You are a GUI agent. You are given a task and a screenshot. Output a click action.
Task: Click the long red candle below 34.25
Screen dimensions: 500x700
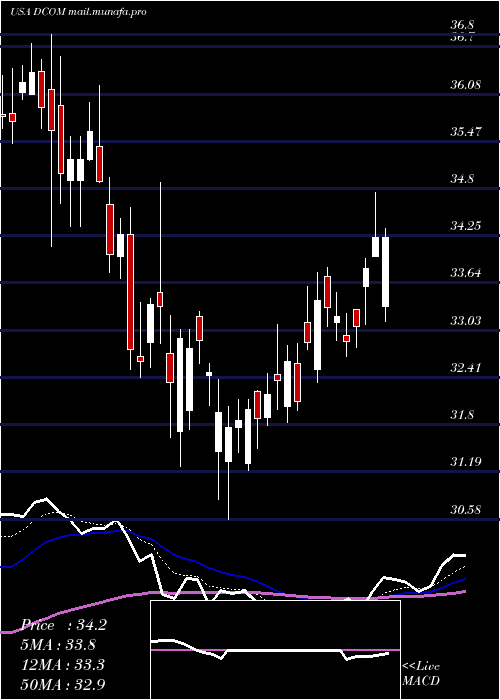(130, 292)
